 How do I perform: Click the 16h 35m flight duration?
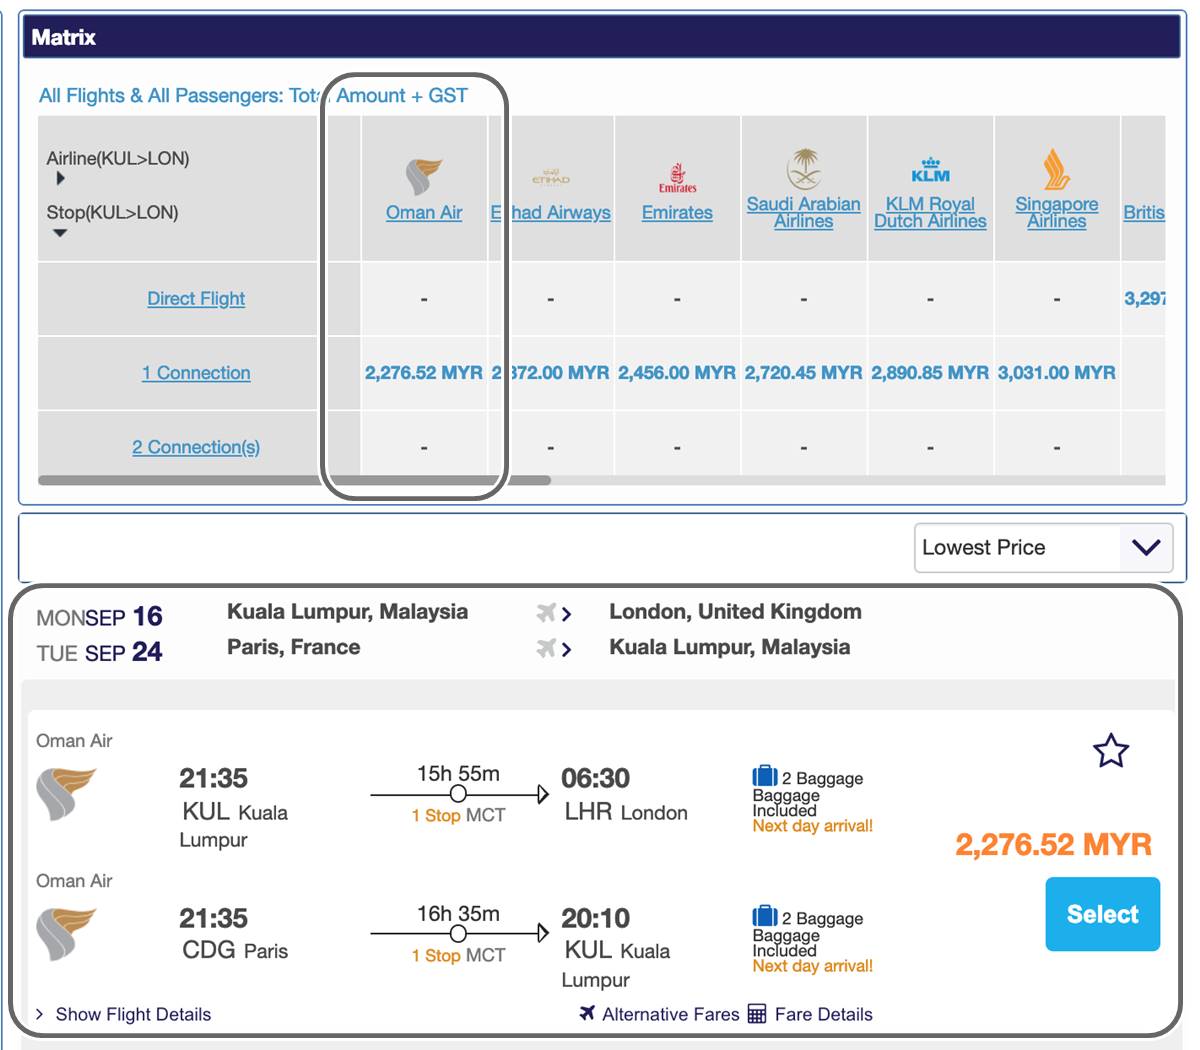click(x=458, y=914)
